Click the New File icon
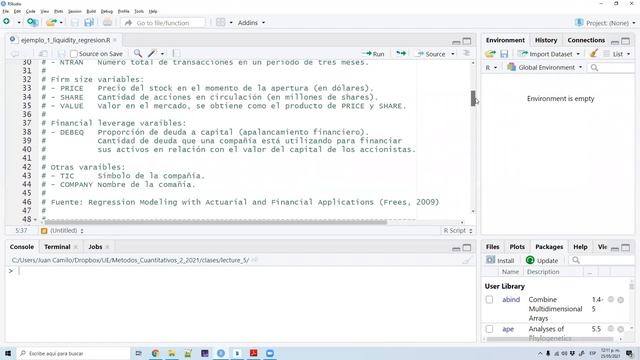The width and height of the screenshot is (640, 360). pos(7,22)
